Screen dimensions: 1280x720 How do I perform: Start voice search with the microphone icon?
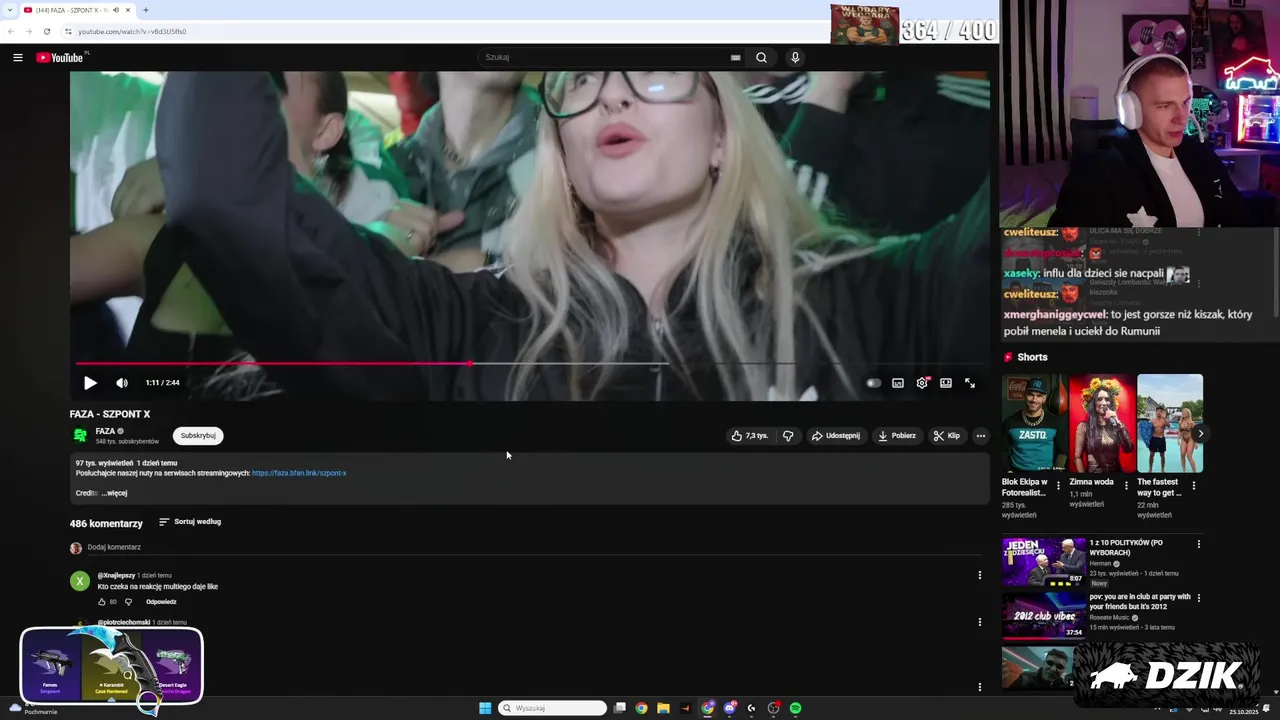[x=795, y=57]
